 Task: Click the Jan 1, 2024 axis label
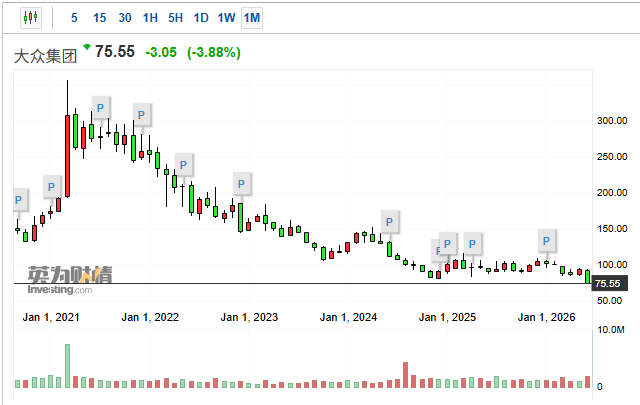point(348,317)
